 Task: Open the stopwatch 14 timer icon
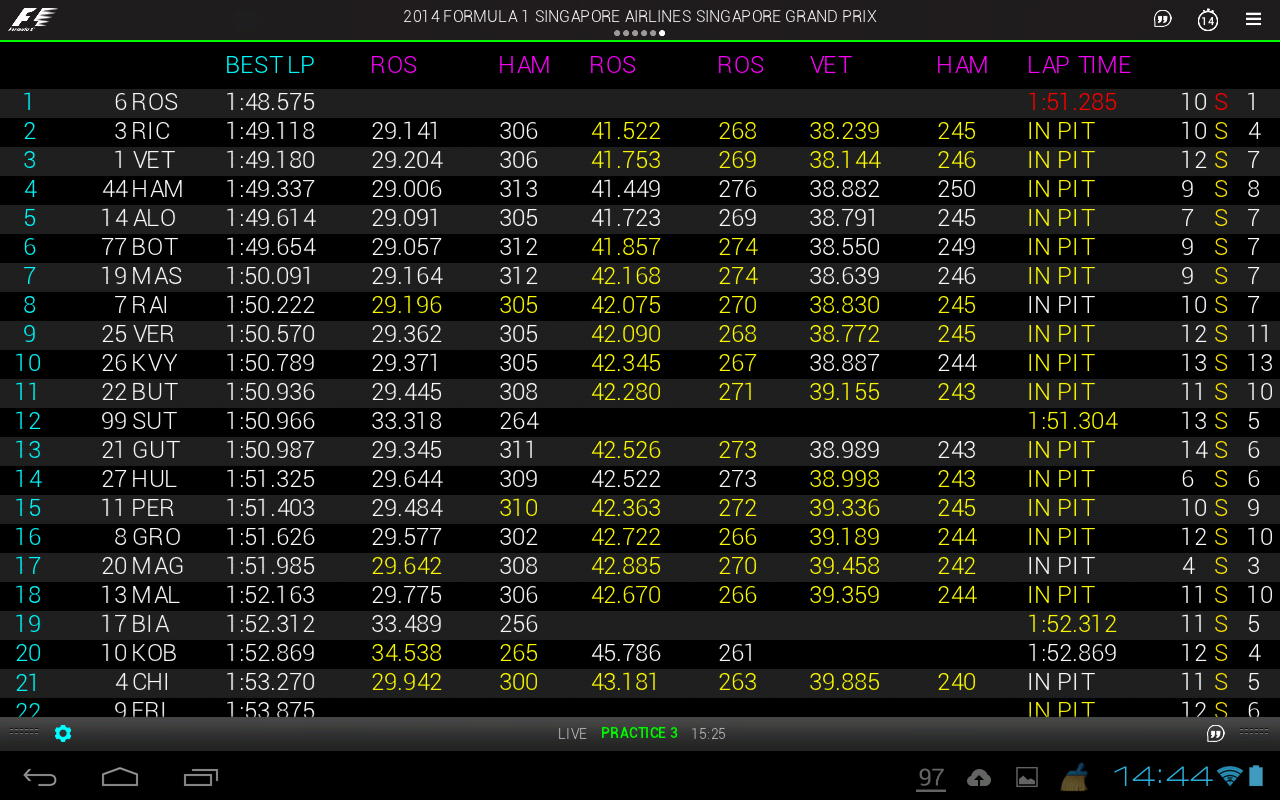click(x=1208, y=19)
